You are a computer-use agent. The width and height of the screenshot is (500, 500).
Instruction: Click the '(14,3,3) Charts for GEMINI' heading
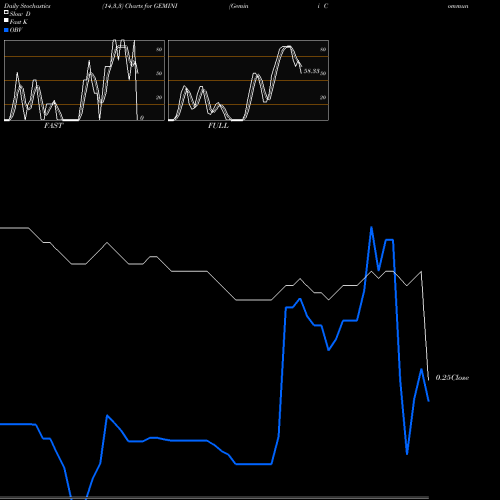140,6
